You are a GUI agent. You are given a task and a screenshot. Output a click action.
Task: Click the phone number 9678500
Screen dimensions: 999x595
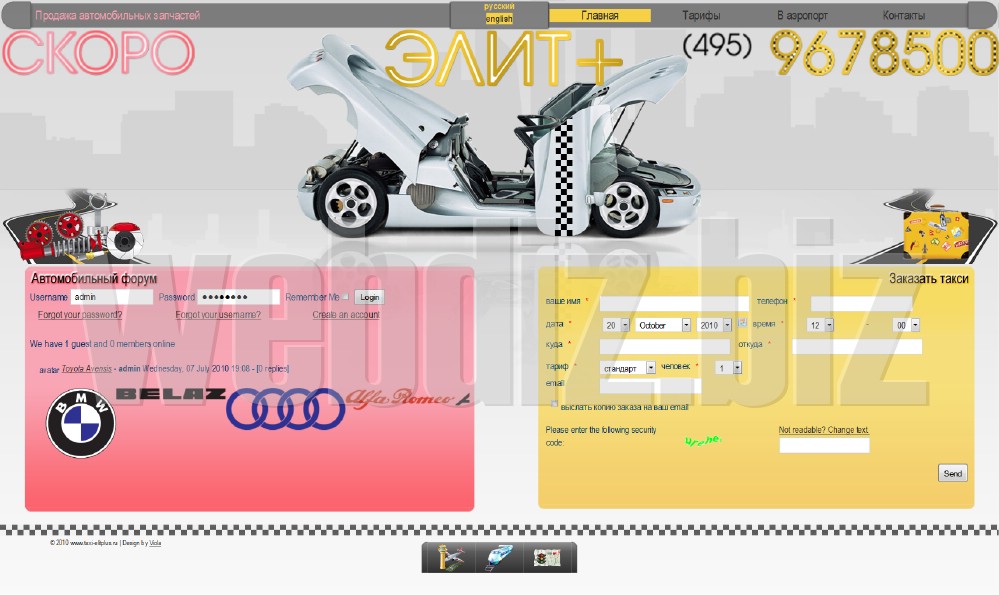click(x=884, y=54)
